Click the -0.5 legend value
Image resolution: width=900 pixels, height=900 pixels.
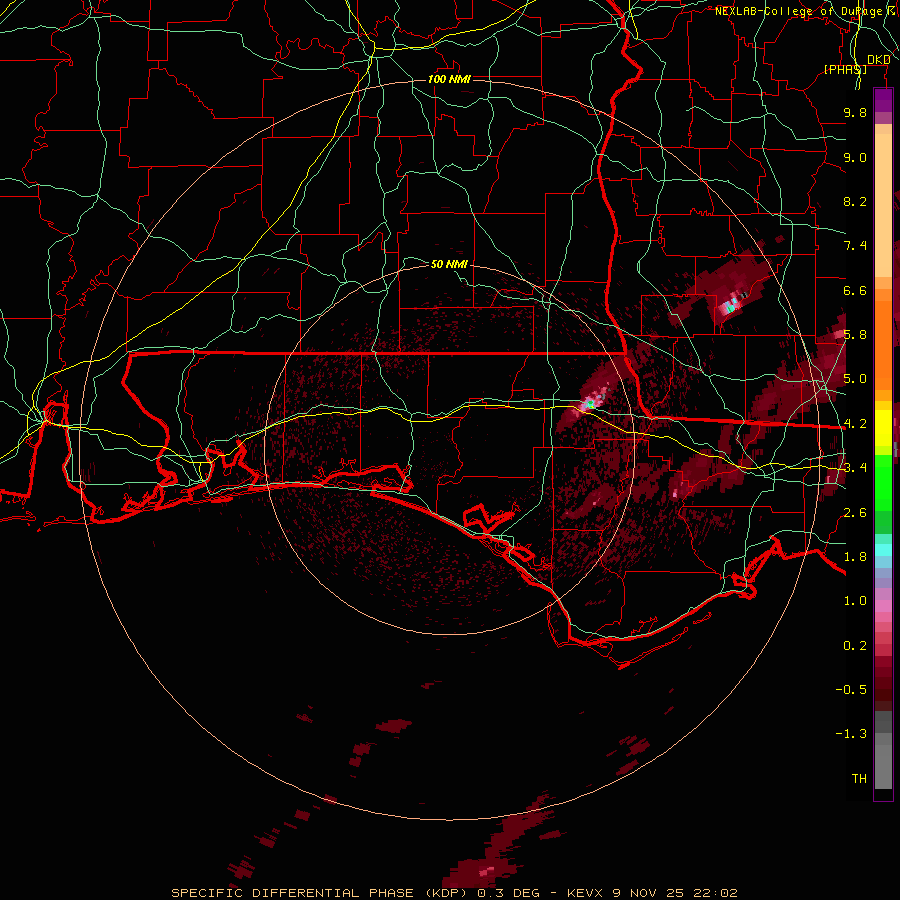(851, 690)
